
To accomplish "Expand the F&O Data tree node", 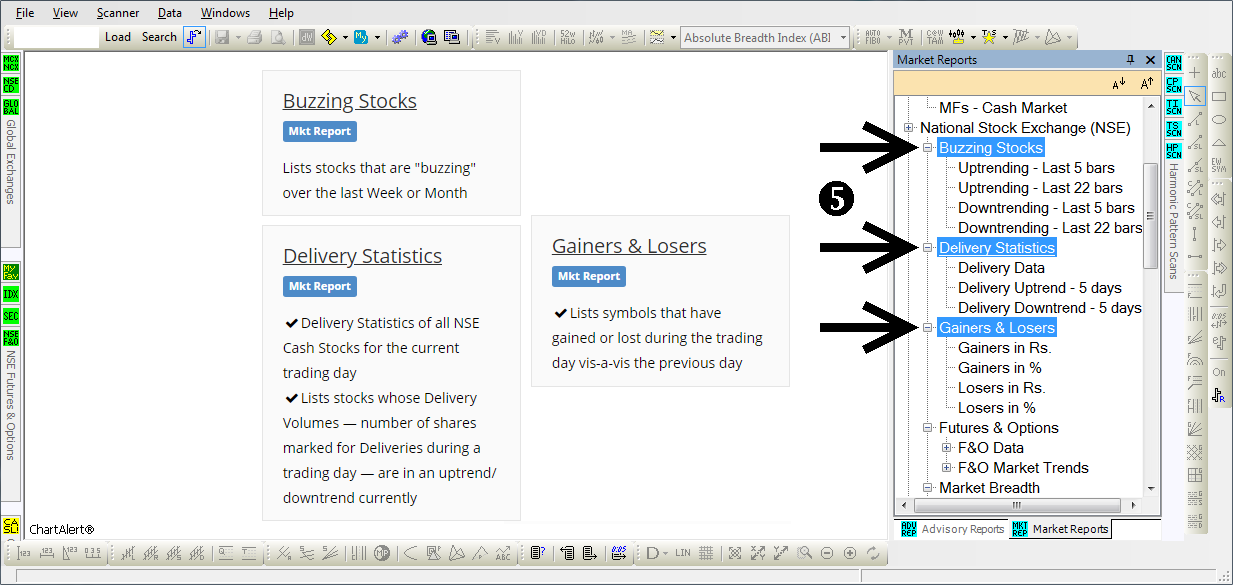I will [946, 448].
